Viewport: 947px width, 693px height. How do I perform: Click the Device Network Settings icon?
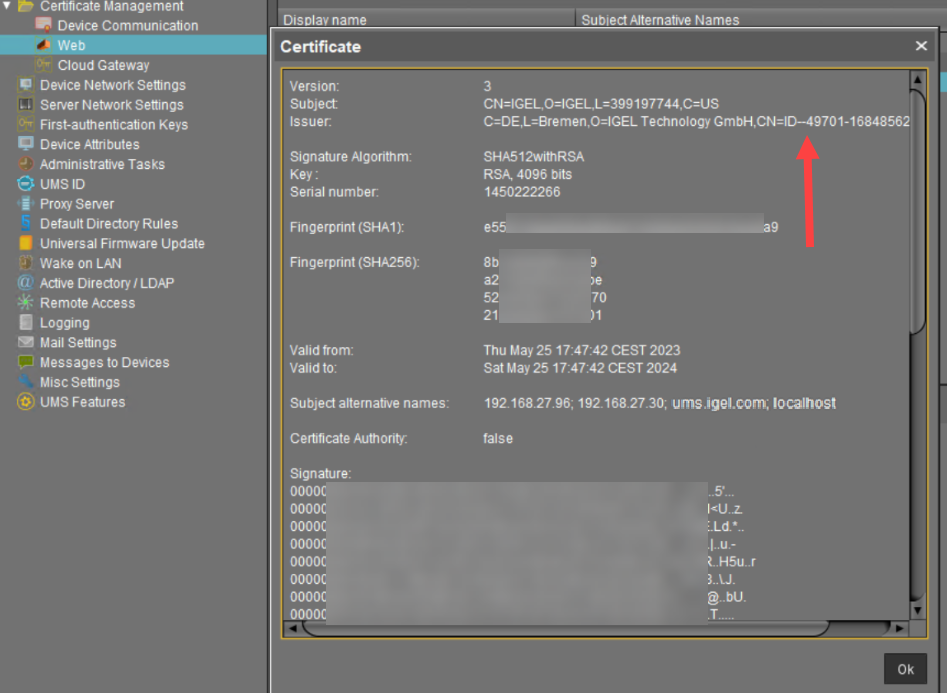(25, 85)
